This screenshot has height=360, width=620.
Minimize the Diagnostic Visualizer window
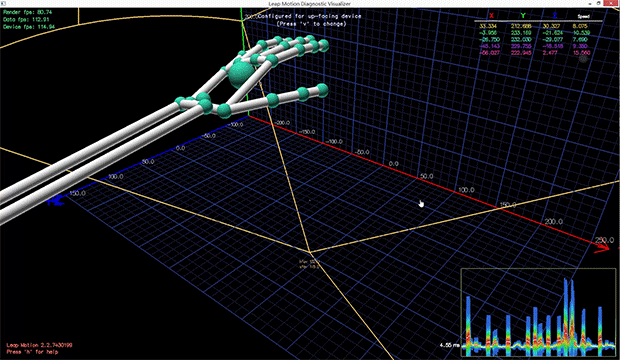point(590,3)
